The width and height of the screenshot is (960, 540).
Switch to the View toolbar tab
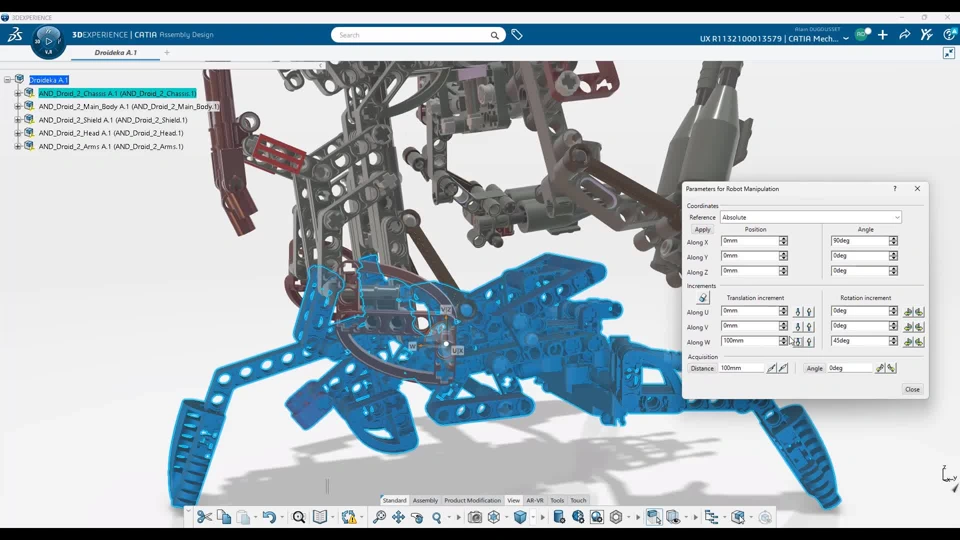tap(513, 500)
